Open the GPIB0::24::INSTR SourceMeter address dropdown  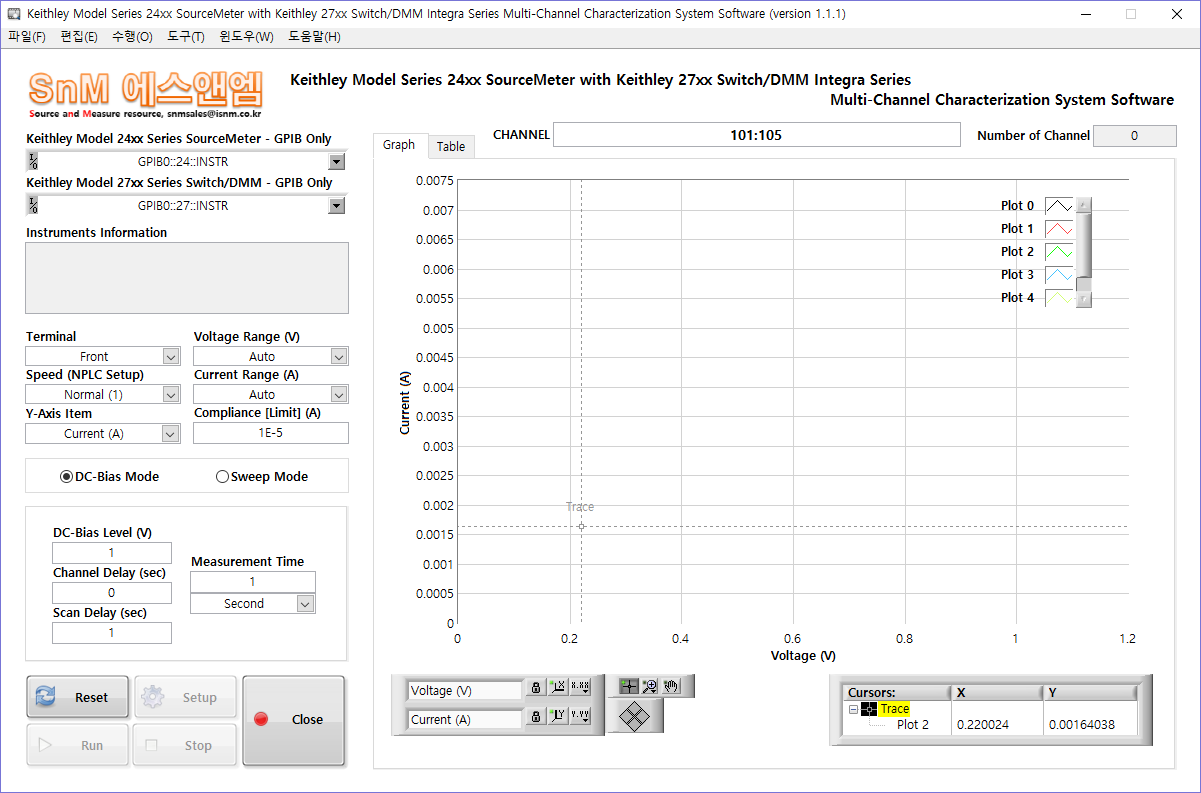click(x=337, y=162)
